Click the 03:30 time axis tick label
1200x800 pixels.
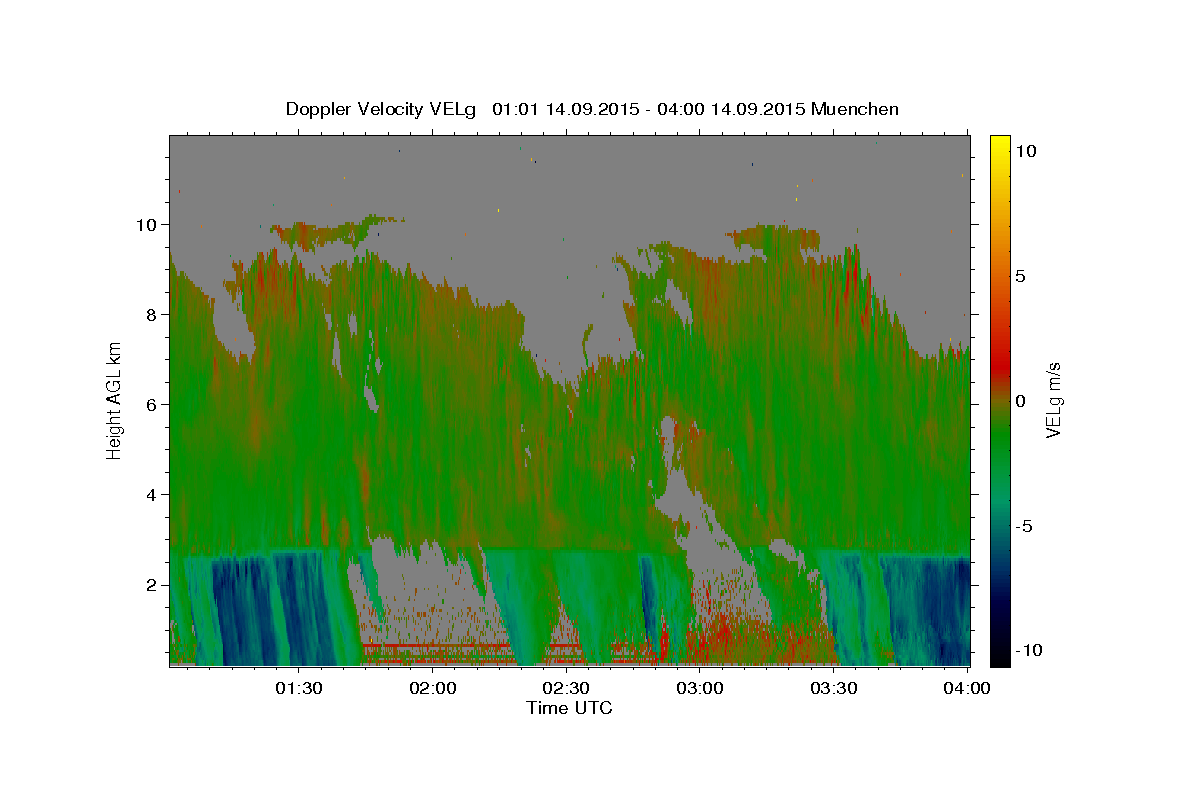(834, 688)
